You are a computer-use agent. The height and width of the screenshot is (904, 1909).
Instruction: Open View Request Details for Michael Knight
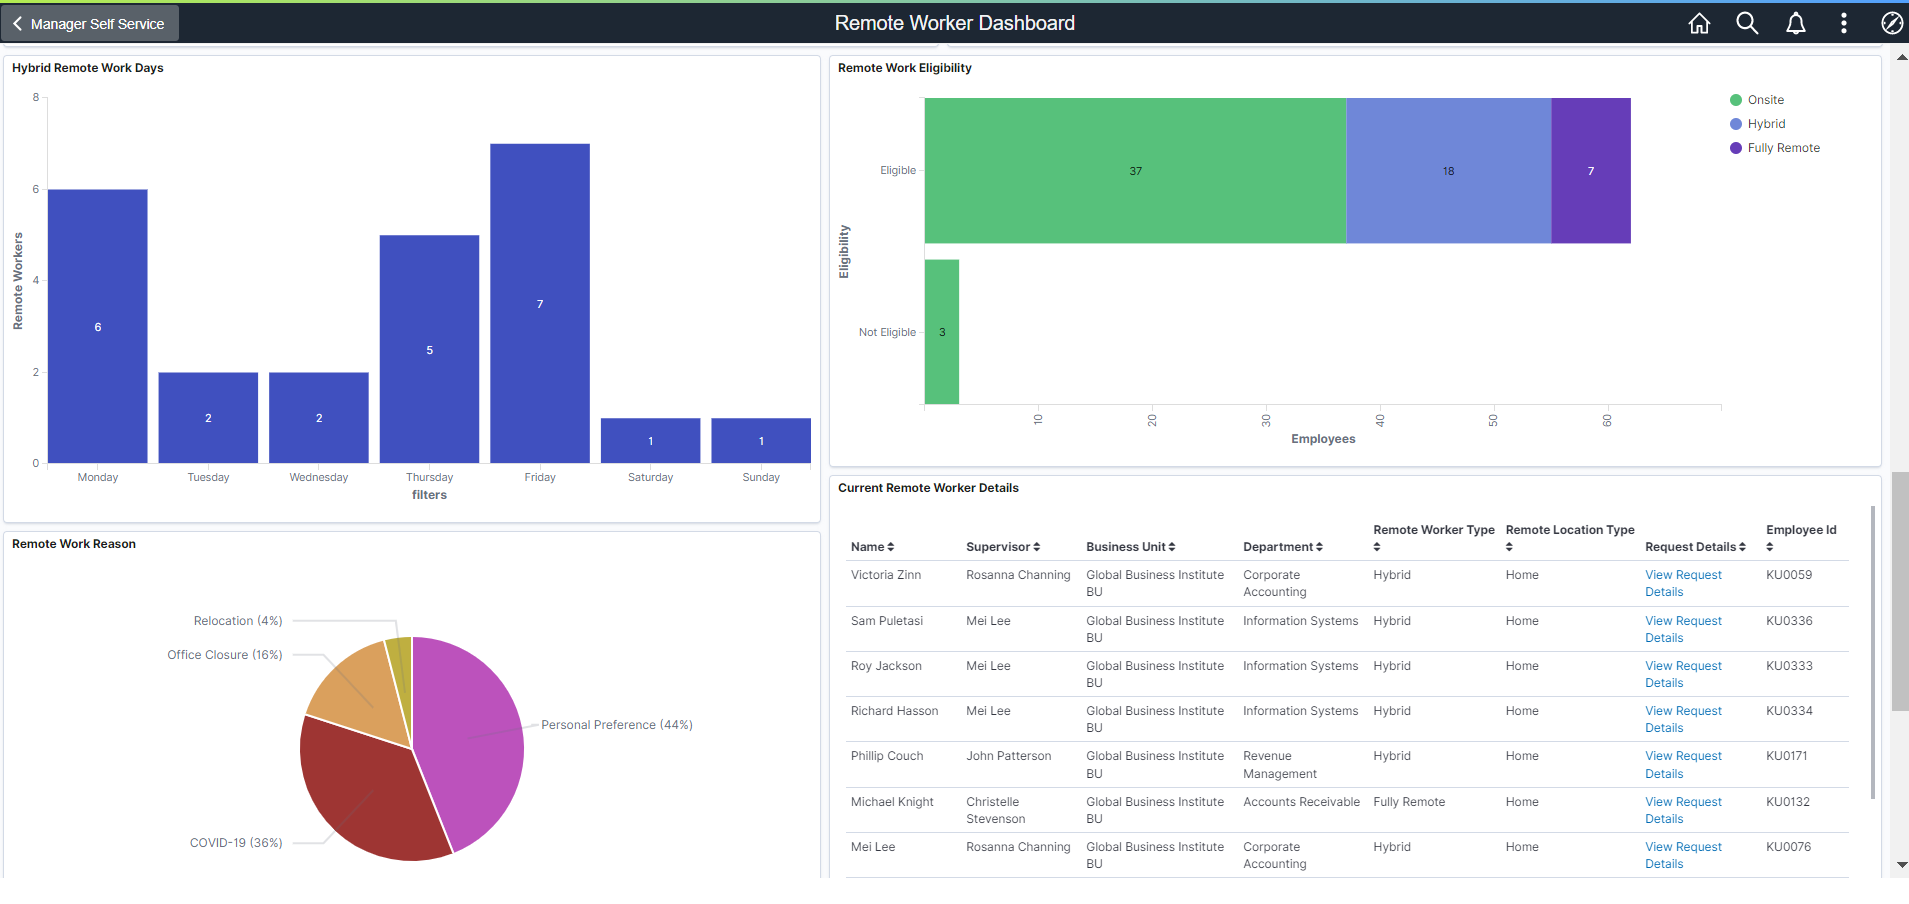pyautogui.click(x=1683, y=810)
